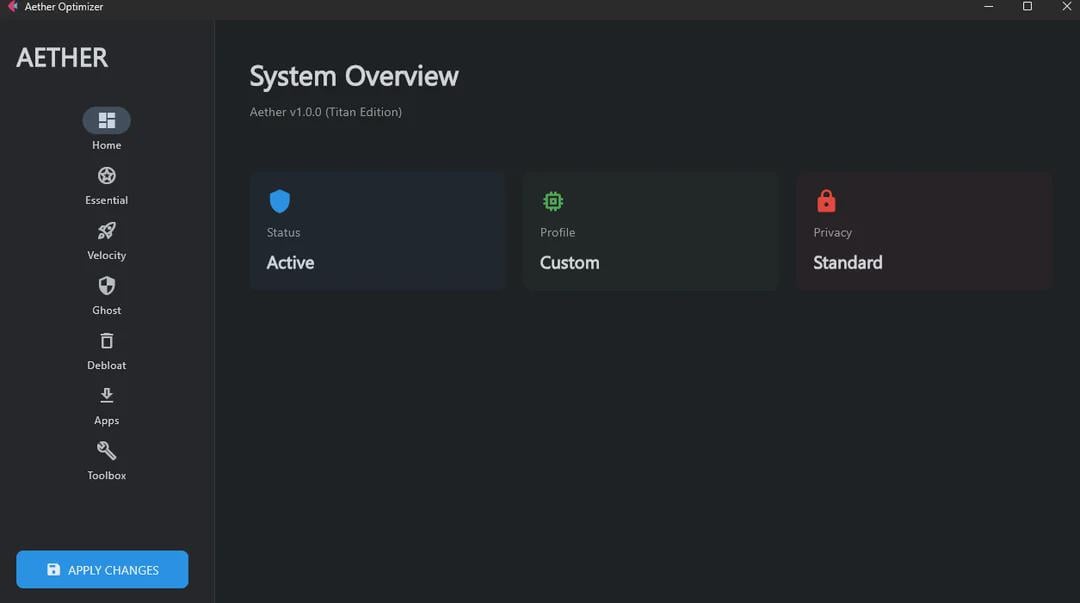Click the AETHER logo in sidebar

tap(62, 58)
